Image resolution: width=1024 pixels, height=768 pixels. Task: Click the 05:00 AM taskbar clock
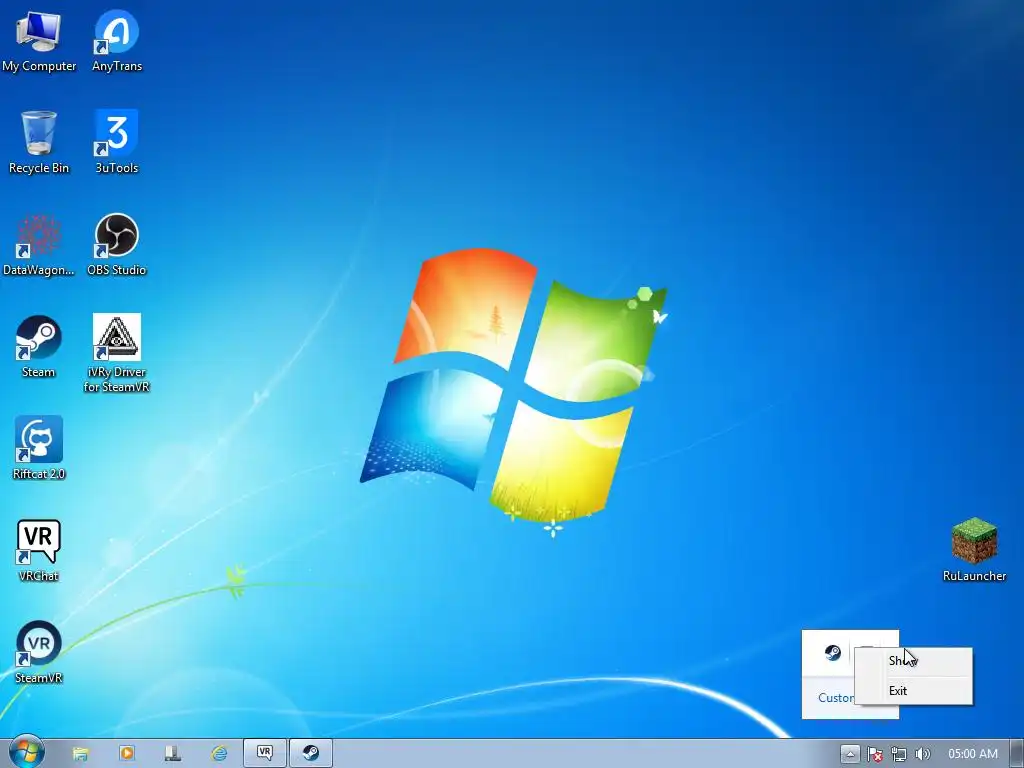pyautogui.click(x=972, y=754)
